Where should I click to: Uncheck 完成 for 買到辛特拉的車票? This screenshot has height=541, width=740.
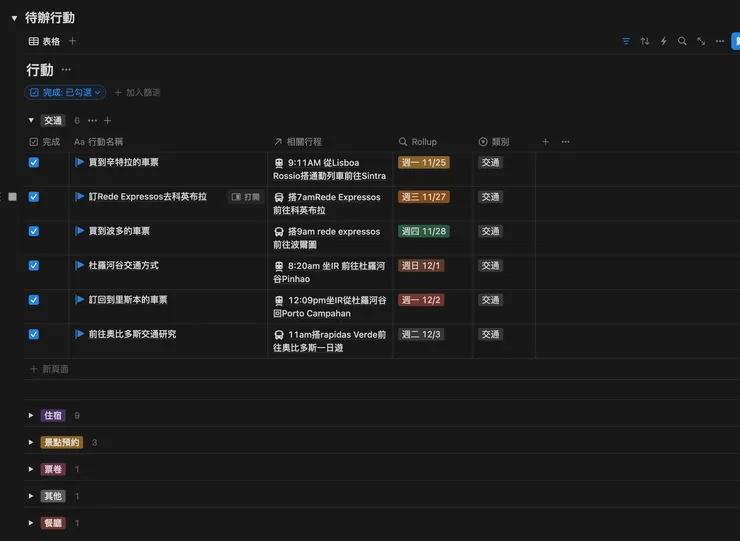coord(34,162)
